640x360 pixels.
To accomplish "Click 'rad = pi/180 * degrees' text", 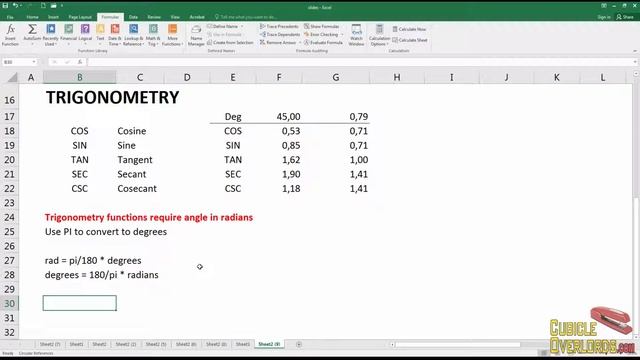I will click(93, 260).
